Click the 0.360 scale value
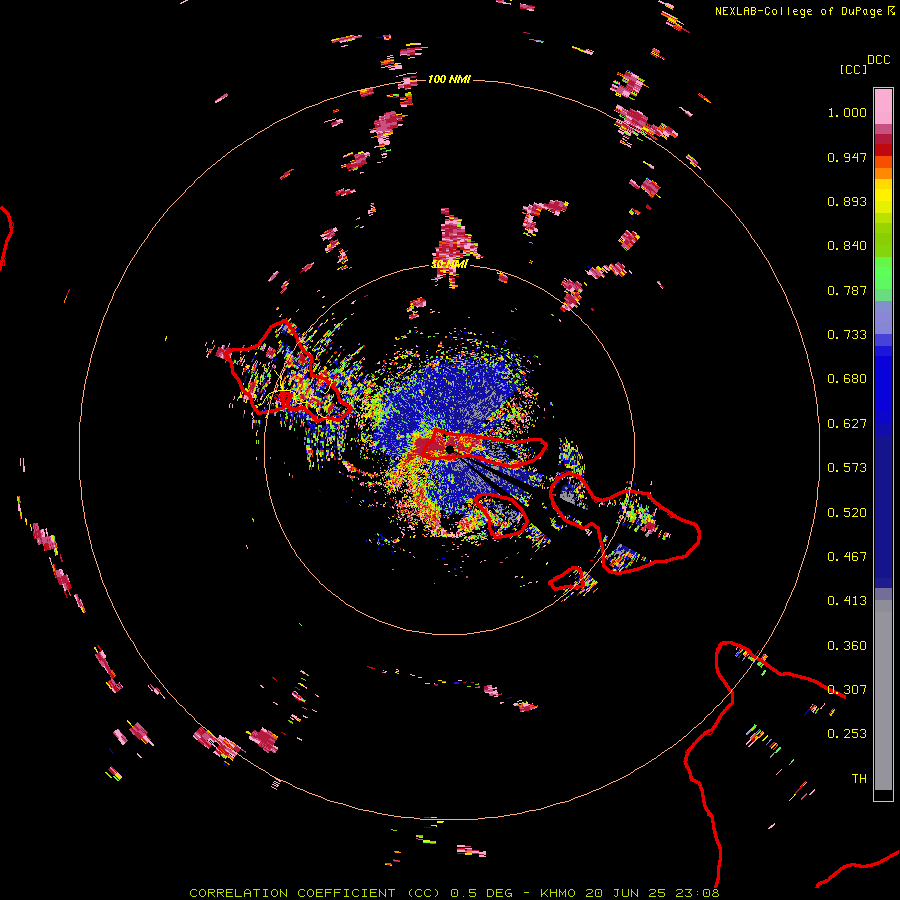The image size is (900, 900). 847,646
